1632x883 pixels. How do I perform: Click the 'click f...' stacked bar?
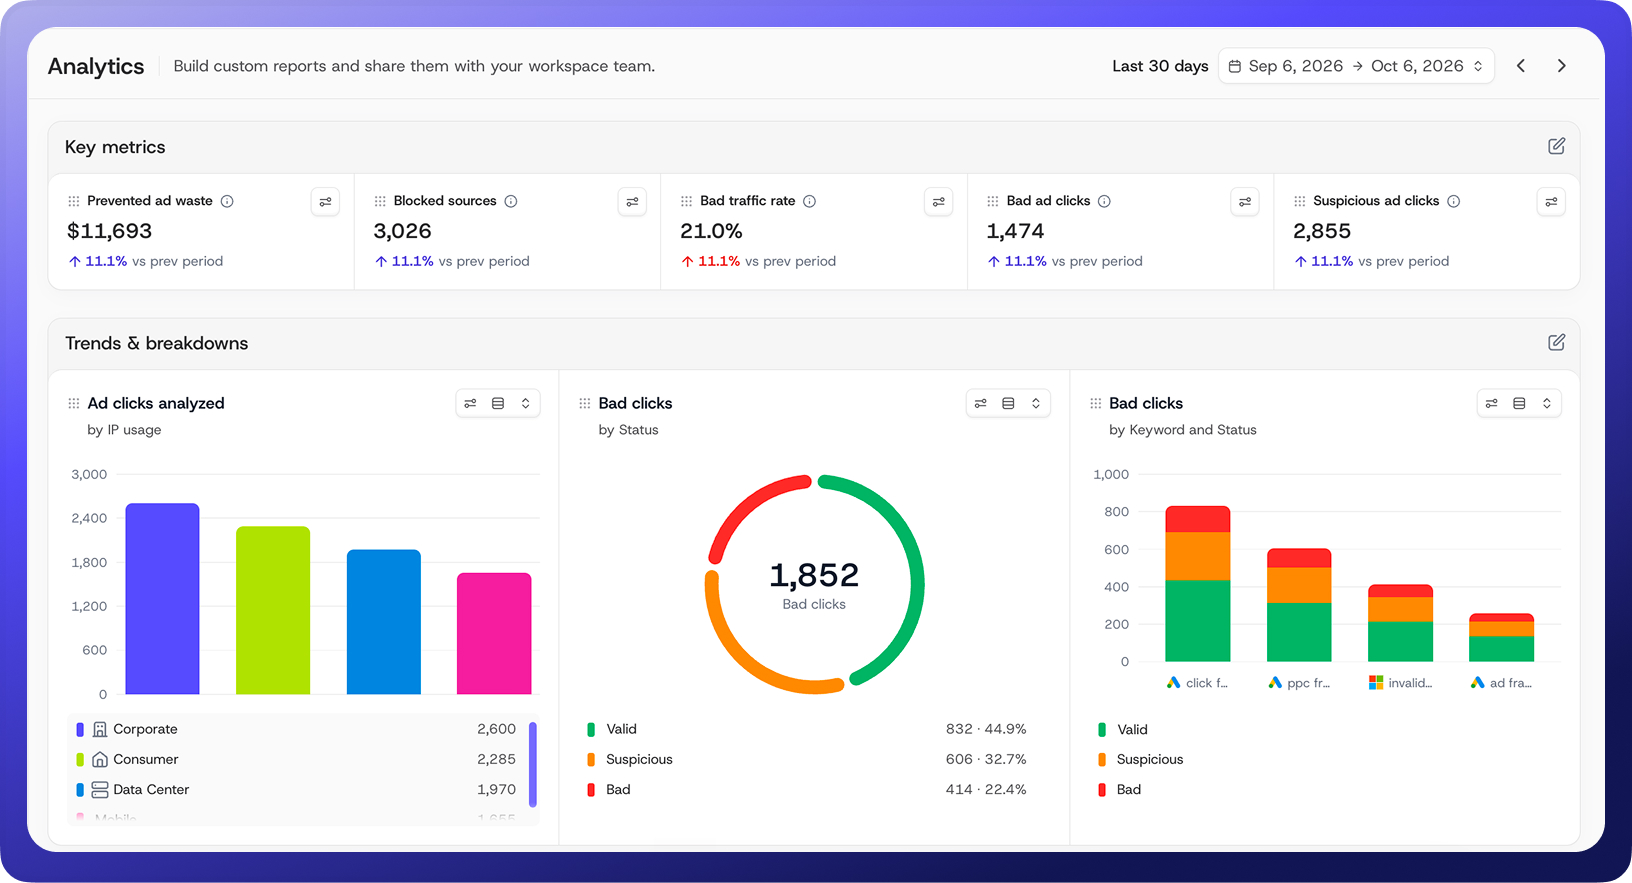coord(1198,584)
